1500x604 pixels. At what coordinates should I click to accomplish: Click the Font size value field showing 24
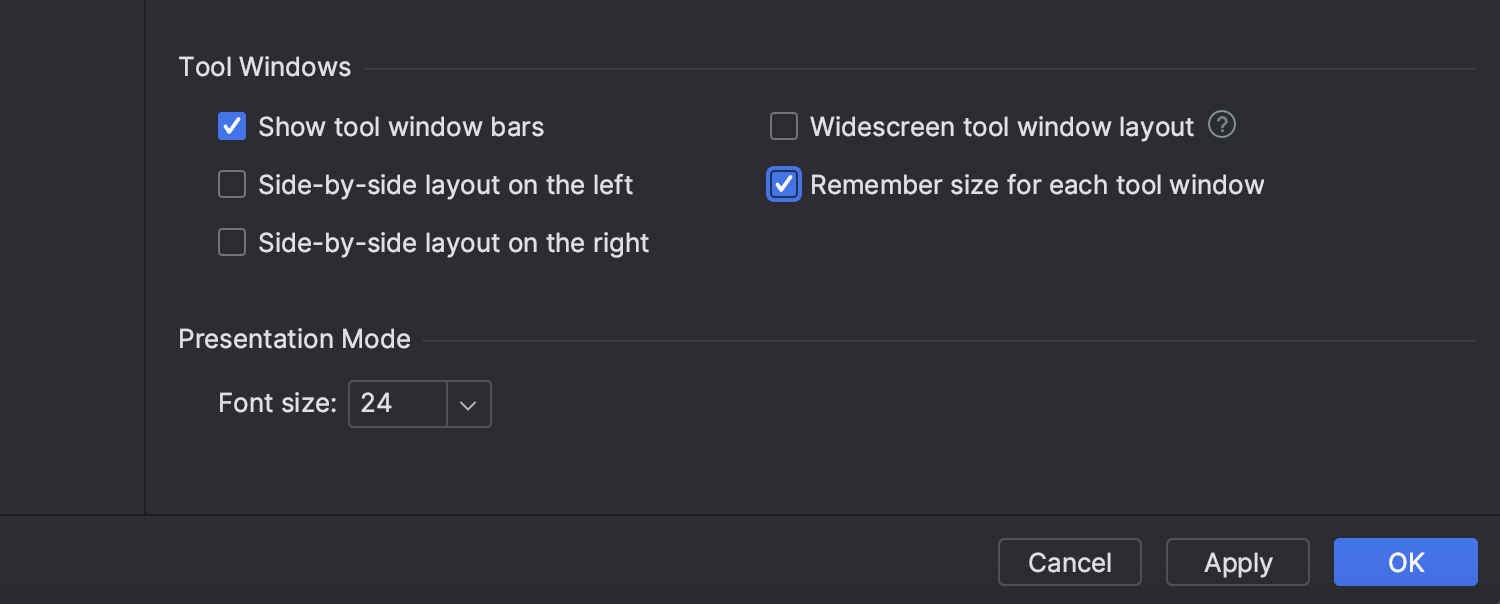tap(397, 404)
